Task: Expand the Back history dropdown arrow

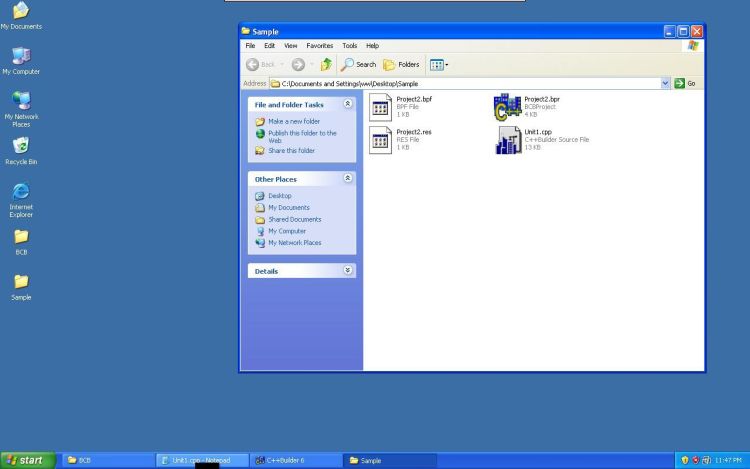Action: [x=282, y=64]
